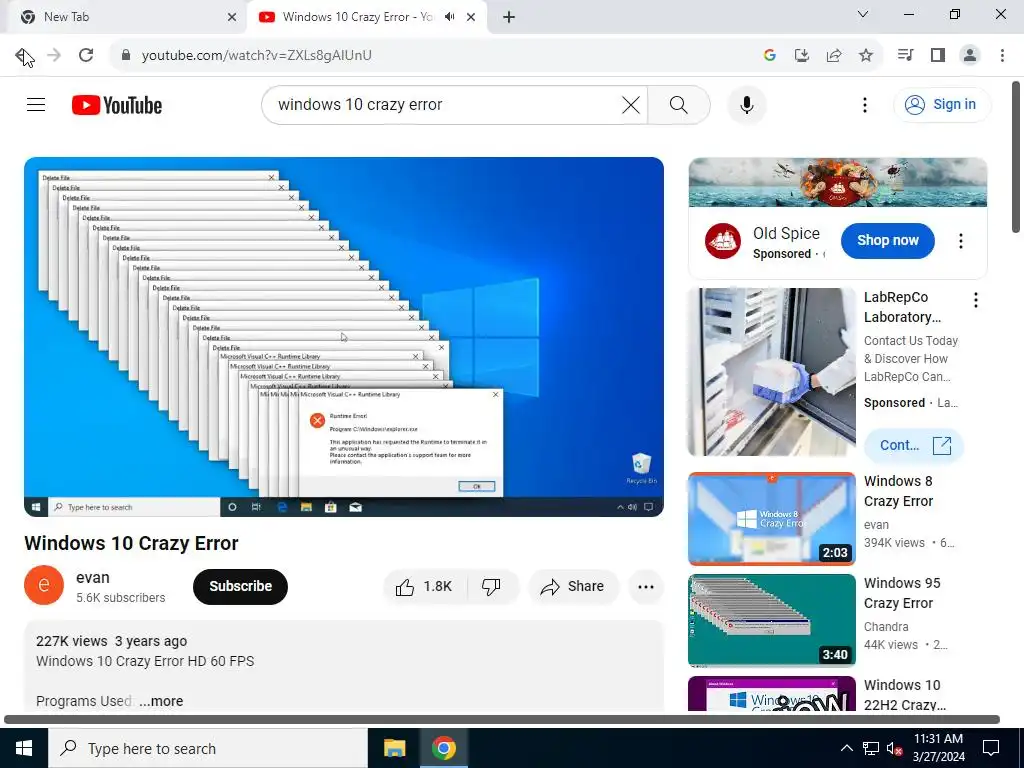Click the browser forward arrow
This screenshot has height=768, width=1024.
(54, 56)
